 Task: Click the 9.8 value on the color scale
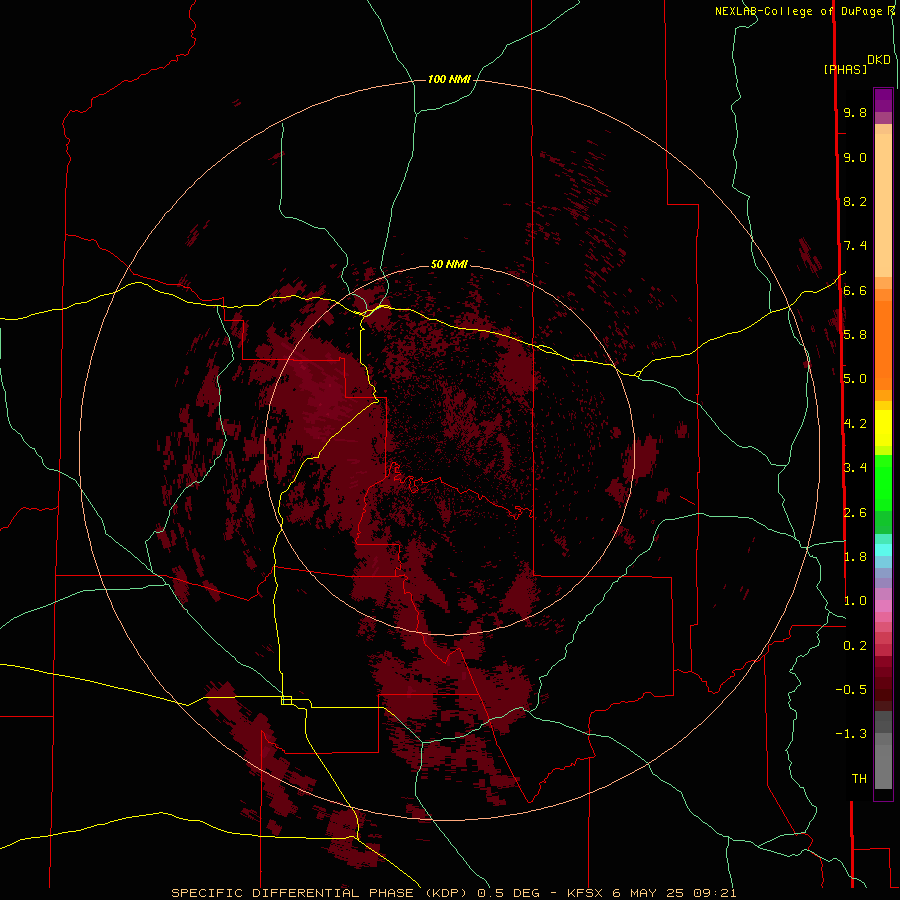click(x=855, y=112)
